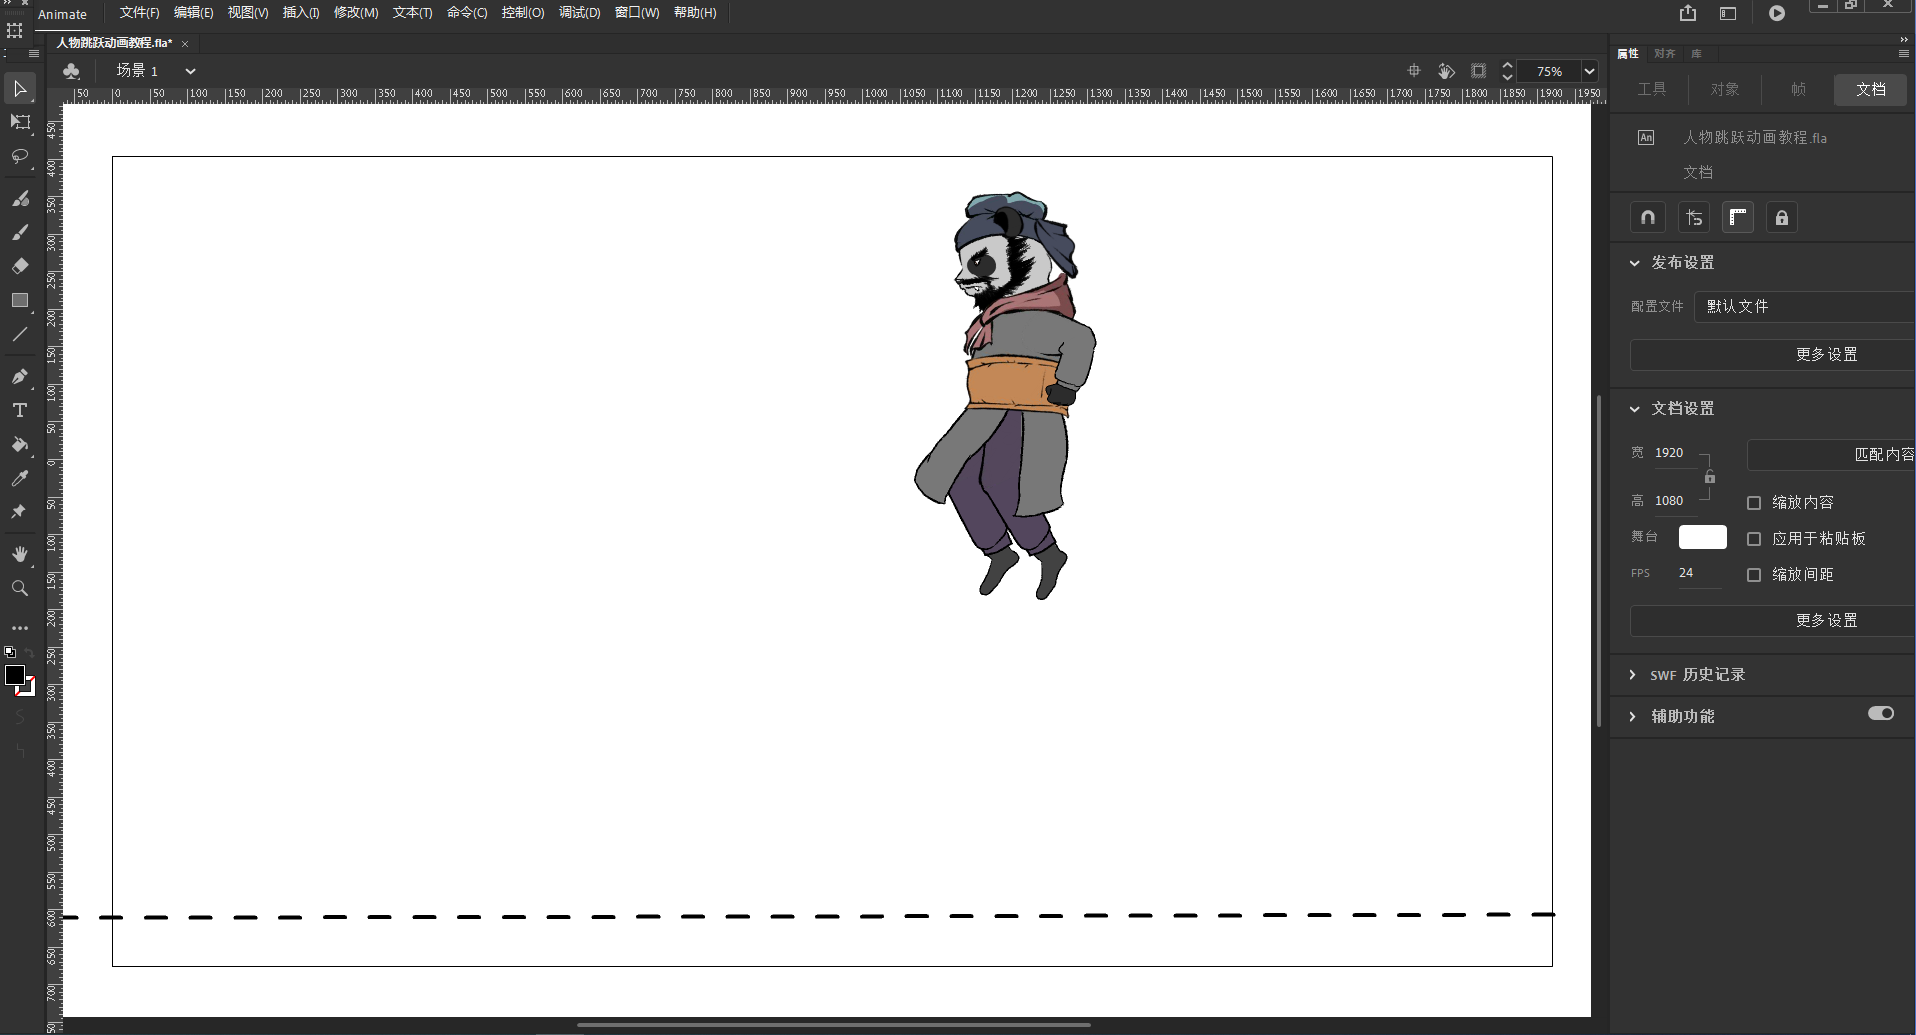Open the 窗口(W) menu
Image resolution: width=1916 pixels, height=1035 pixels.
point(637,13)
